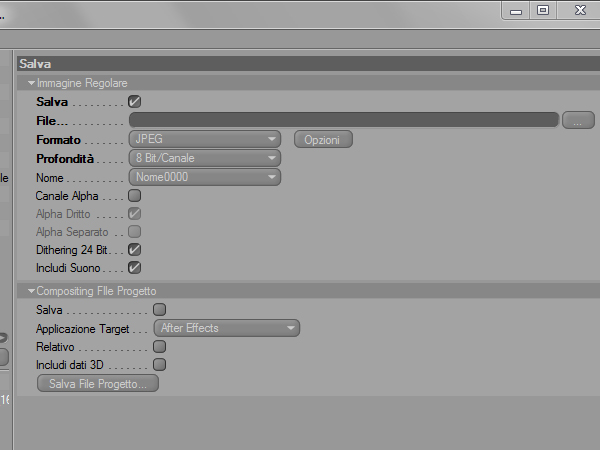Click into the File path field

pyautogui.click(x=344, y=120)
